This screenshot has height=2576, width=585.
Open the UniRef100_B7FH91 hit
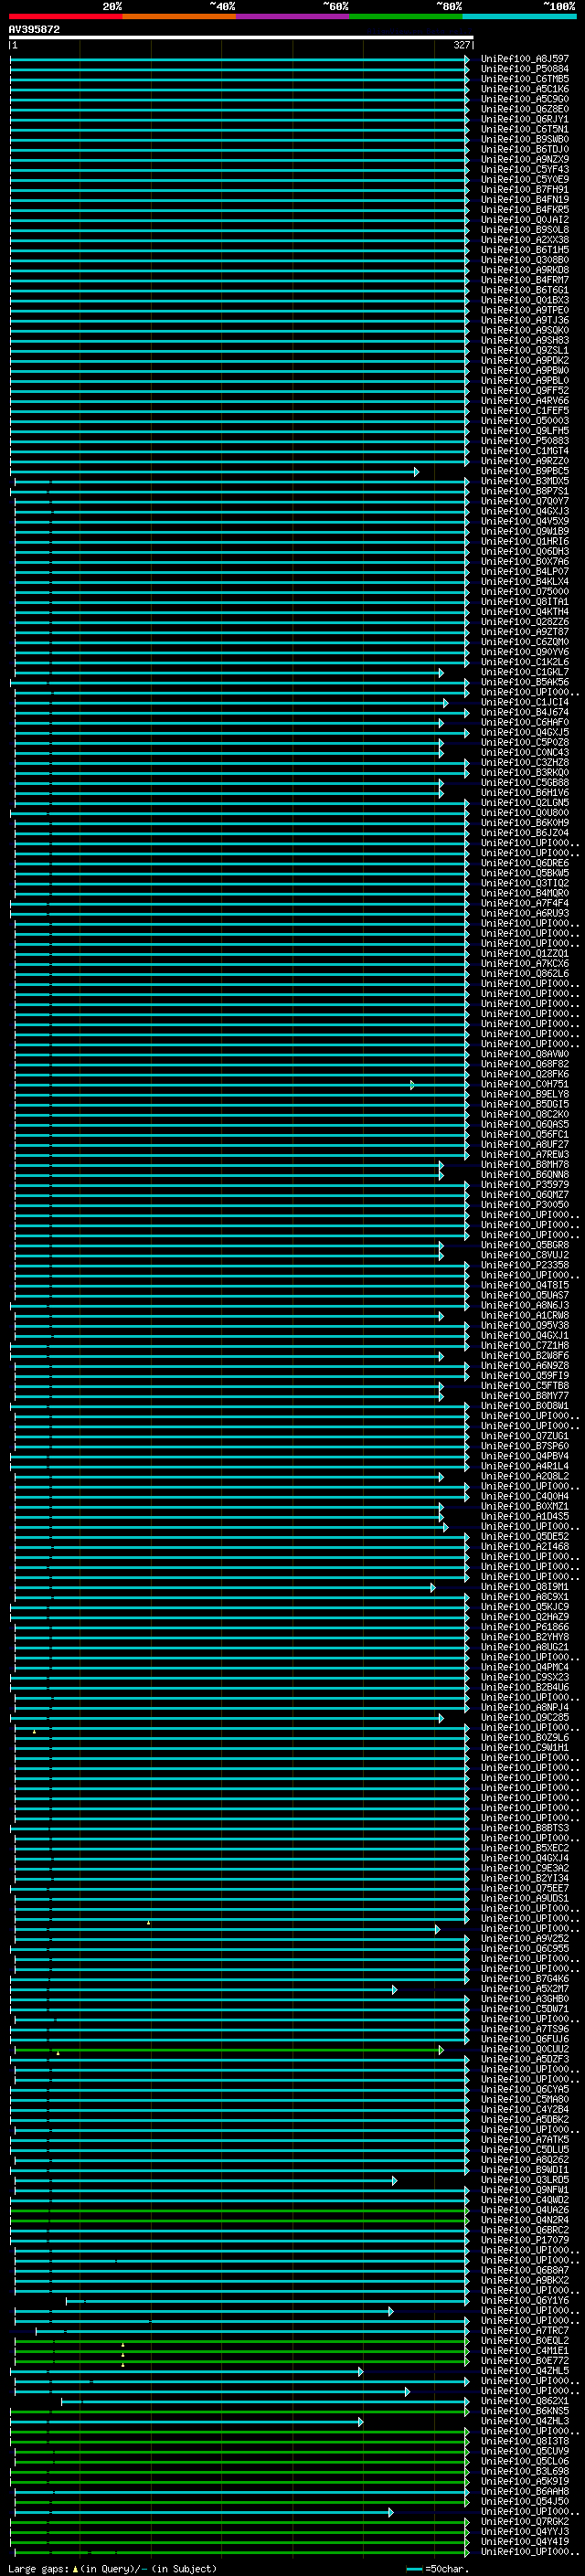click(x=525, y=189)
